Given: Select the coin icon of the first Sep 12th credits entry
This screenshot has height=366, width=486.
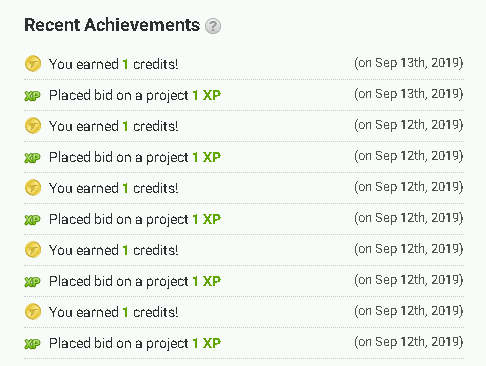Looking at the screenshot, I should pyautogui.click(x=33, y=126).
